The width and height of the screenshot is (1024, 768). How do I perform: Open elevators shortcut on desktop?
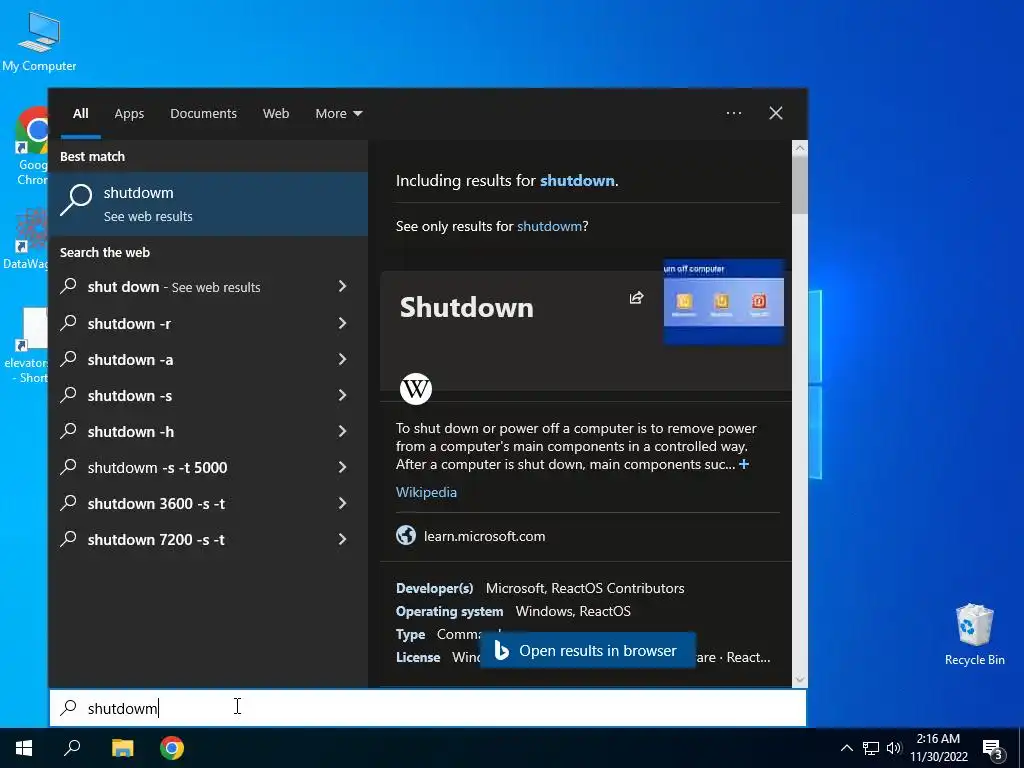click(26, 346)
